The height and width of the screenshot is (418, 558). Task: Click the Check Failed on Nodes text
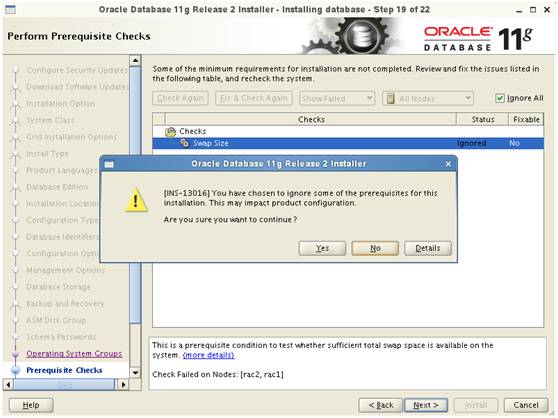coord(218,374)
